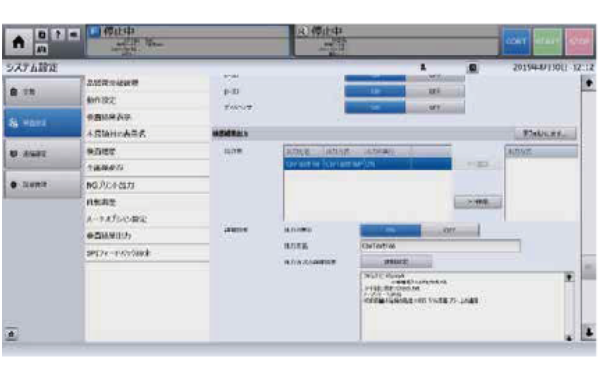
Task: Click the up arrow of the description text box scrollbar
Action: coord(569,277)
